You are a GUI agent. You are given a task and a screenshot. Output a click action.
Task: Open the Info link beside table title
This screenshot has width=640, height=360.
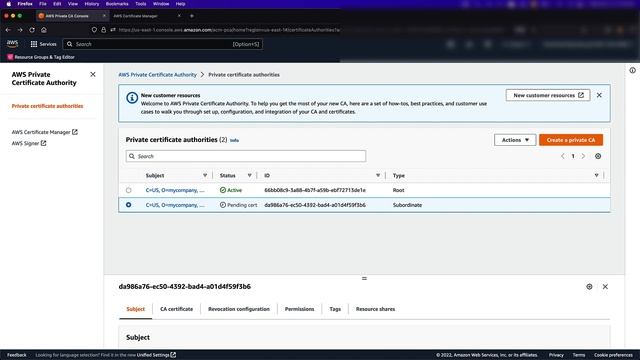point(234,140)
